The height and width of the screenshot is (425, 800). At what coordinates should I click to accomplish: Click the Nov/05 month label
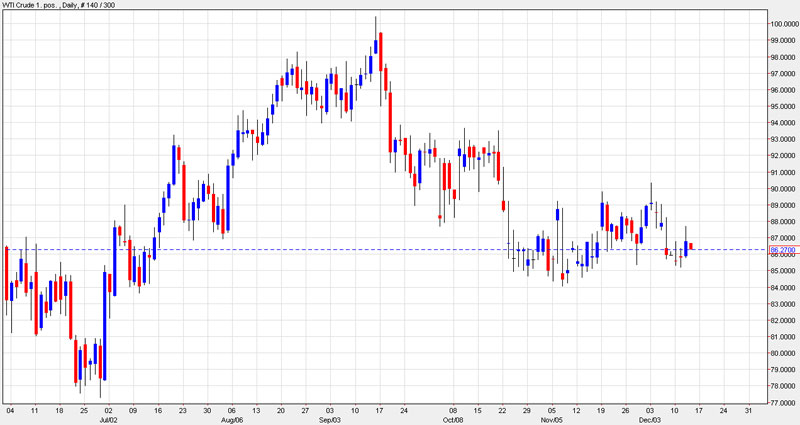pos(552,419)
